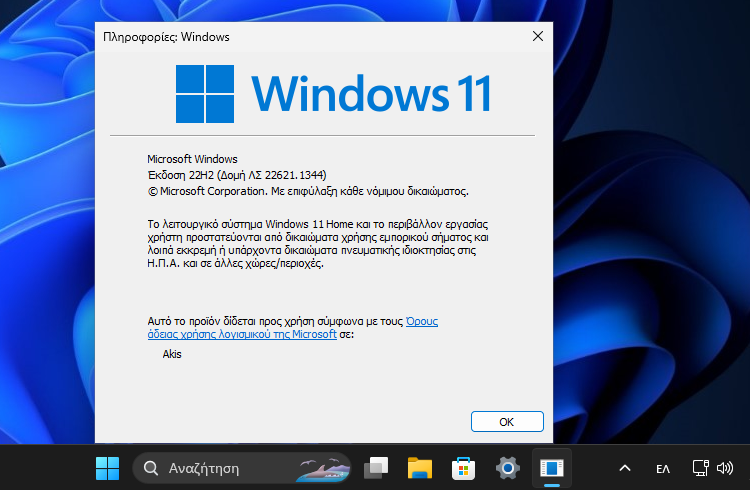Select the text Έκδοση 22H2 (Δομή ΛΣ 22621.1344)

(237, 175)
